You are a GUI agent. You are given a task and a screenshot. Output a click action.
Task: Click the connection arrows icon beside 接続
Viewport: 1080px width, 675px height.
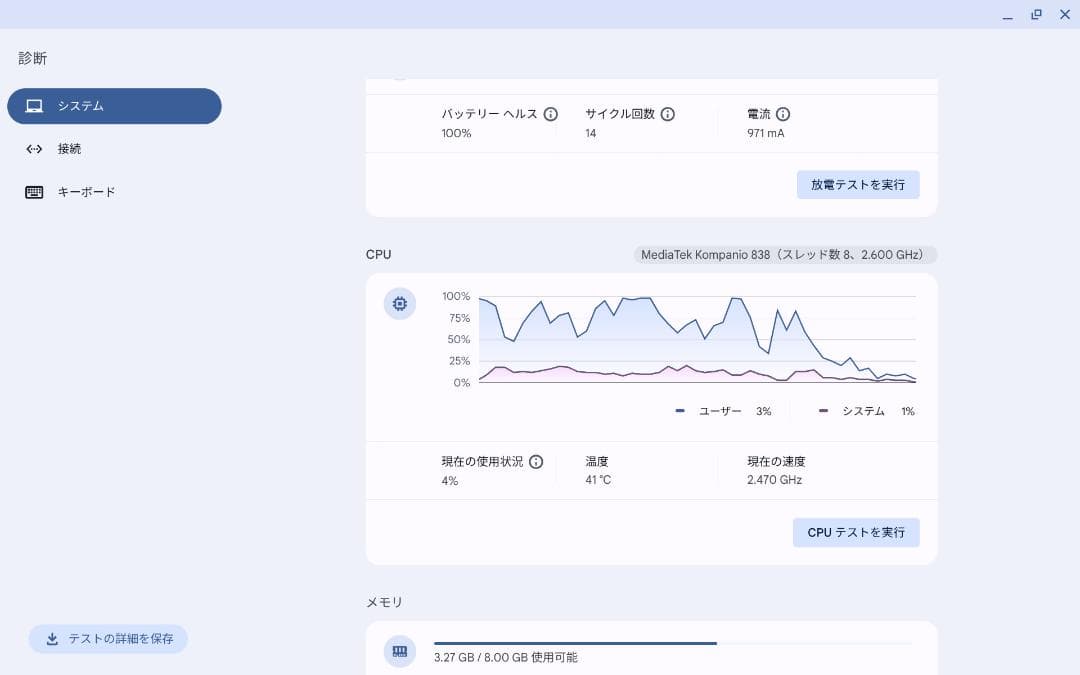click(34, 149)
